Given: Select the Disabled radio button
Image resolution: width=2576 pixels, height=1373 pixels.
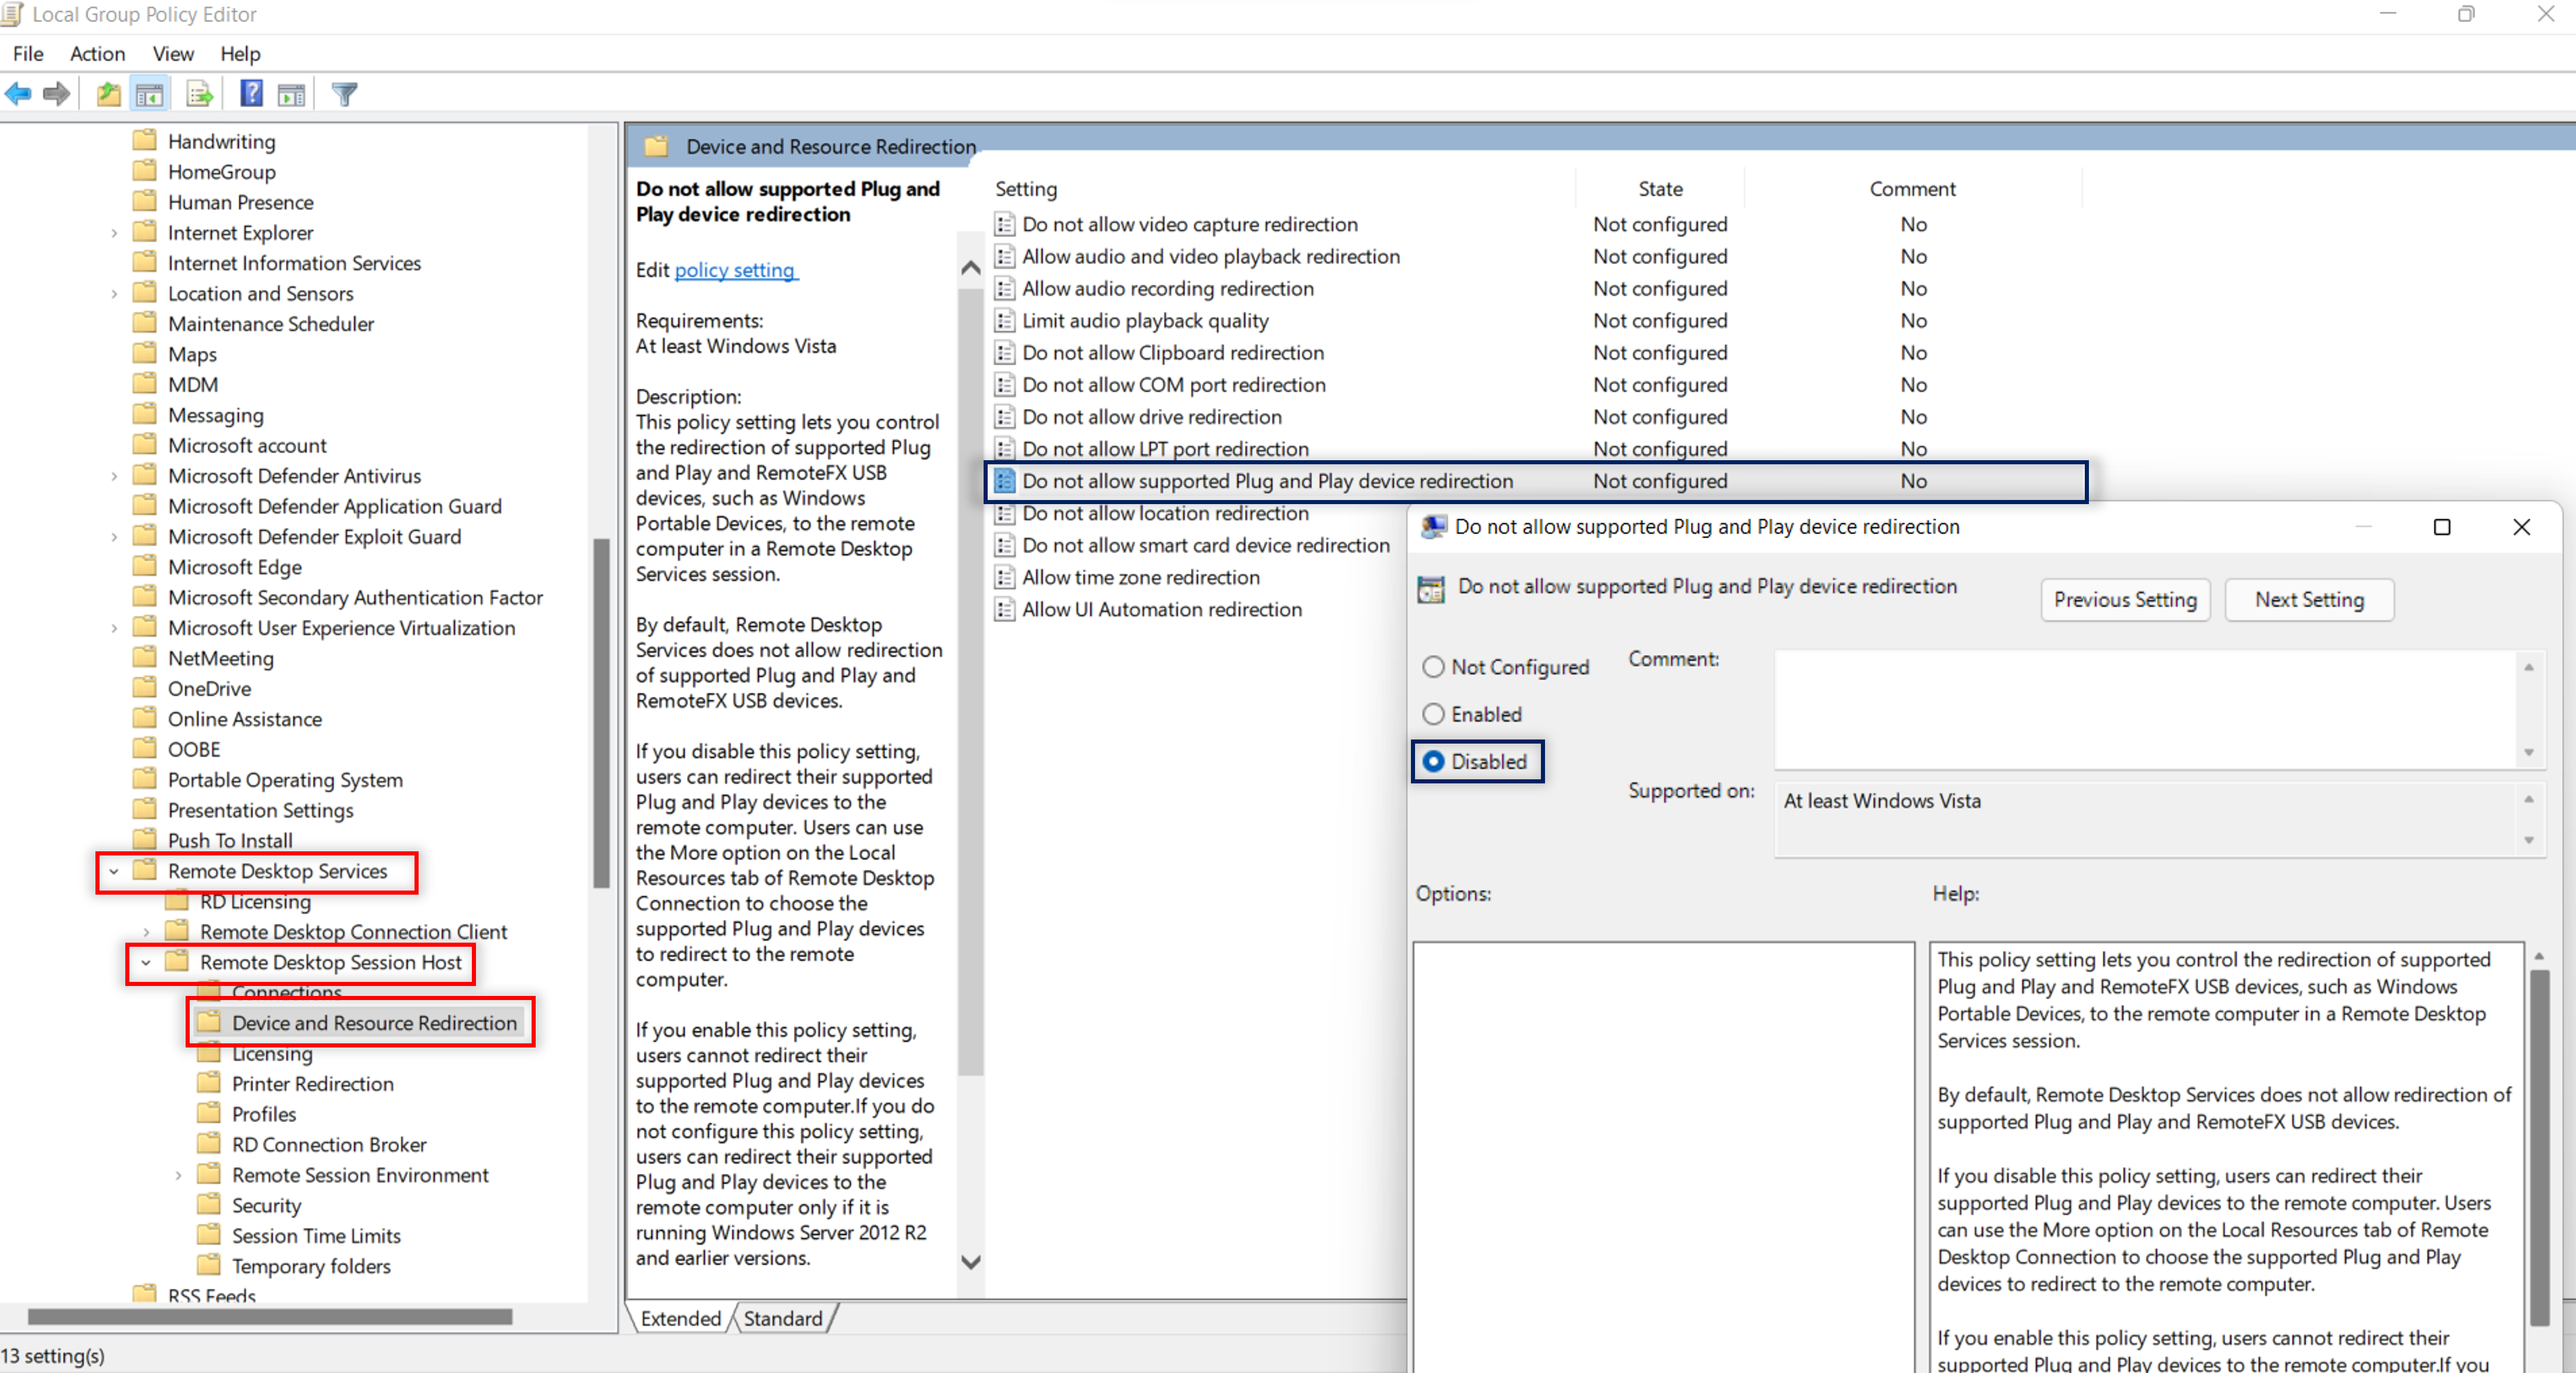Looking at the screenshot, I should [1433, 762].
